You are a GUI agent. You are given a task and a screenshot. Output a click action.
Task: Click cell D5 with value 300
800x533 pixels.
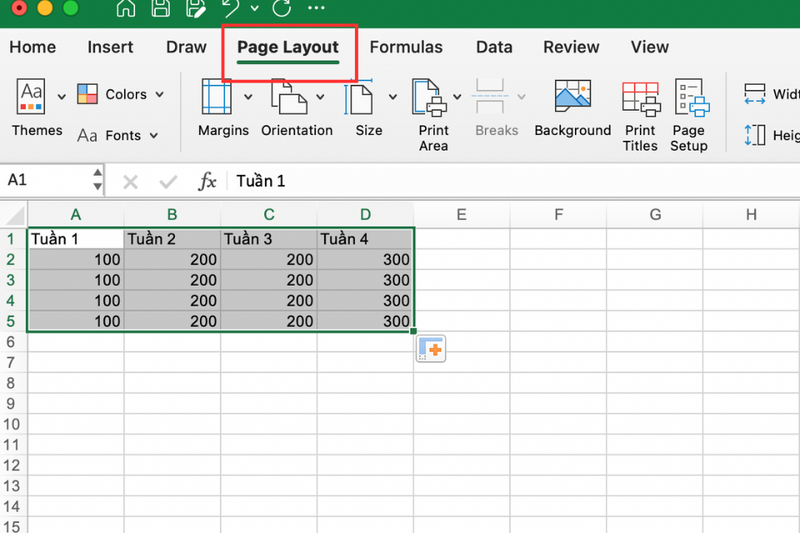coord(365,321)
